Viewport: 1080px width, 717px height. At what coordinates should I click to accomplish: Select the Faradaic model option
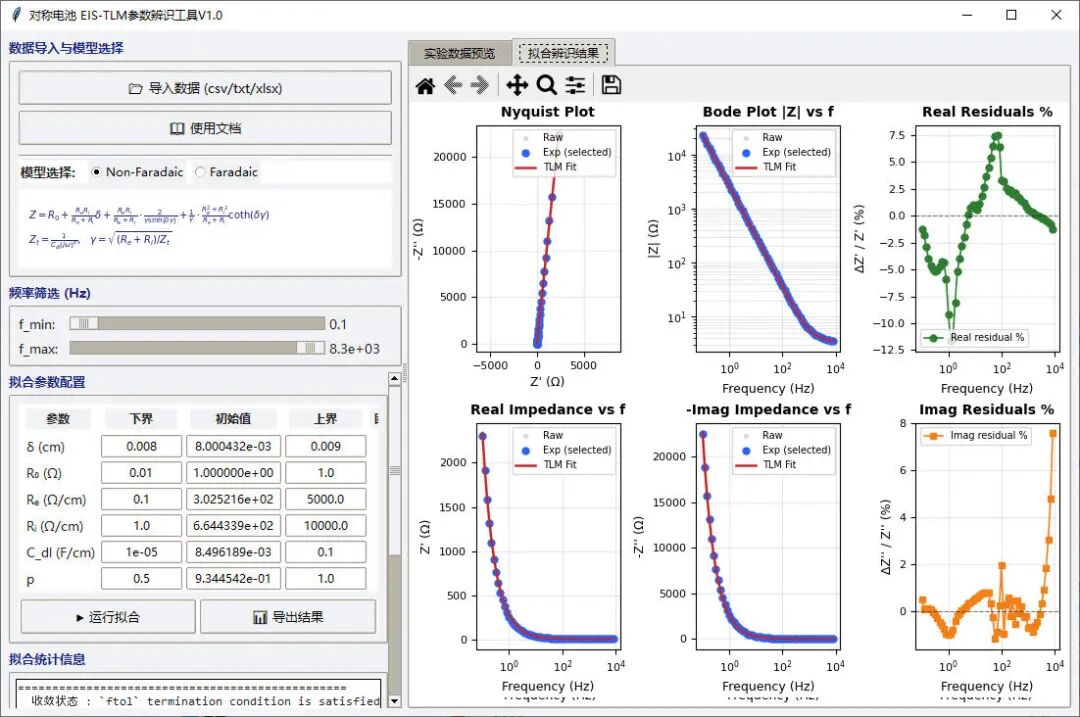tap(227, 172)
